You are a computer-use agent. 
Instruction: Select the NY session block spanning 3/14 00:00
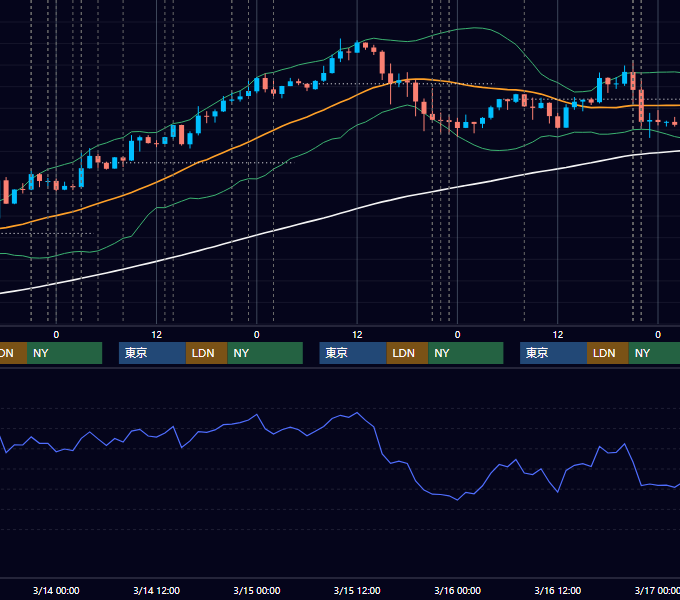click(64, 353)
